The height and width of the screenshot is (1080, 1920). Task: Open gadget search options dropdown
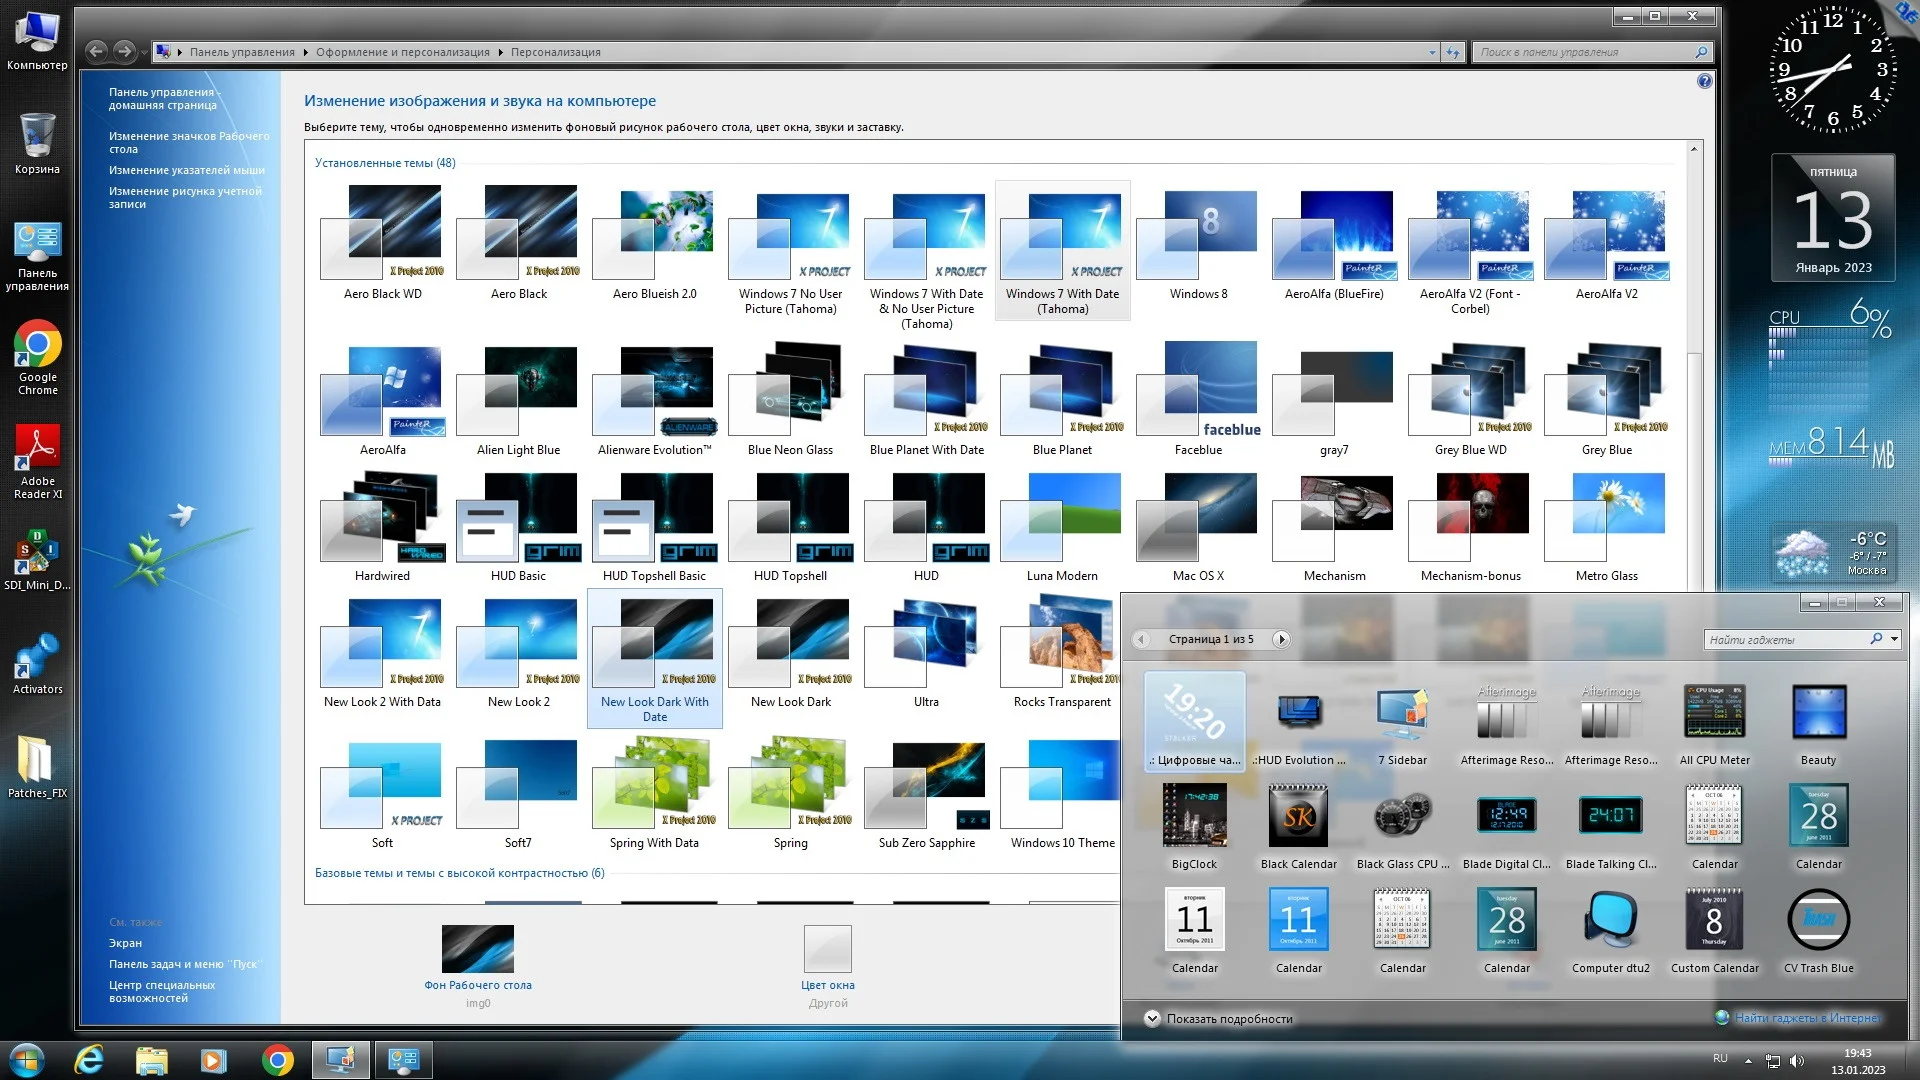[x=1894, y=639]
